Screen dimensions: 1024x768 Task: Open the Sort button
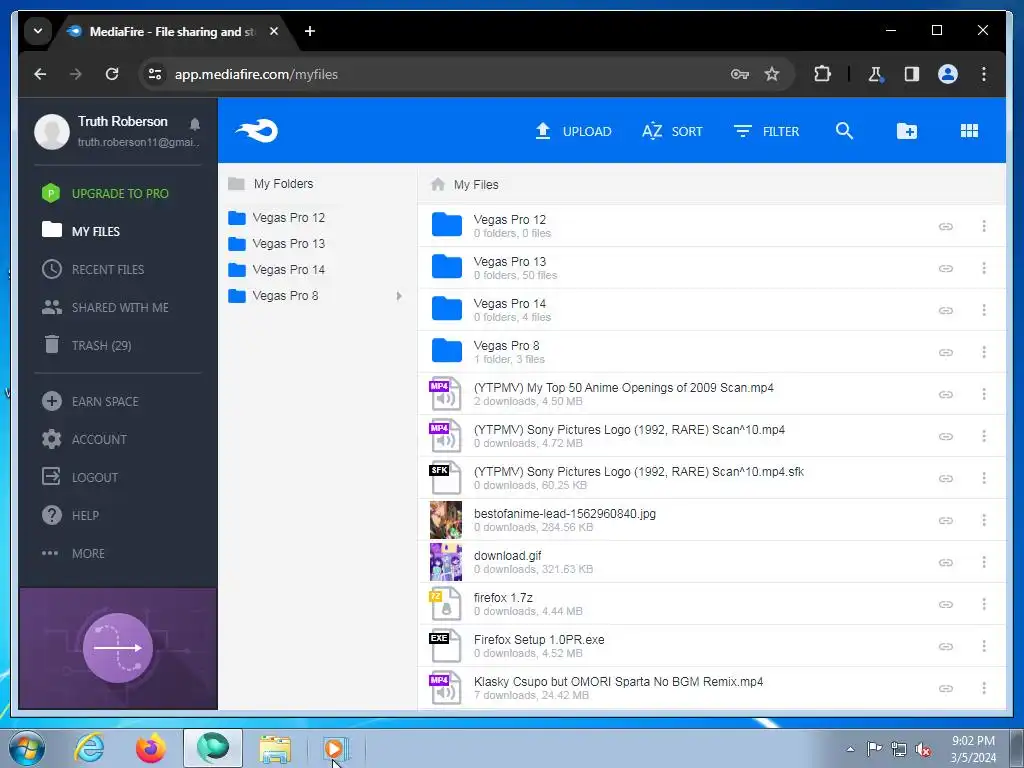click(672, 131)
